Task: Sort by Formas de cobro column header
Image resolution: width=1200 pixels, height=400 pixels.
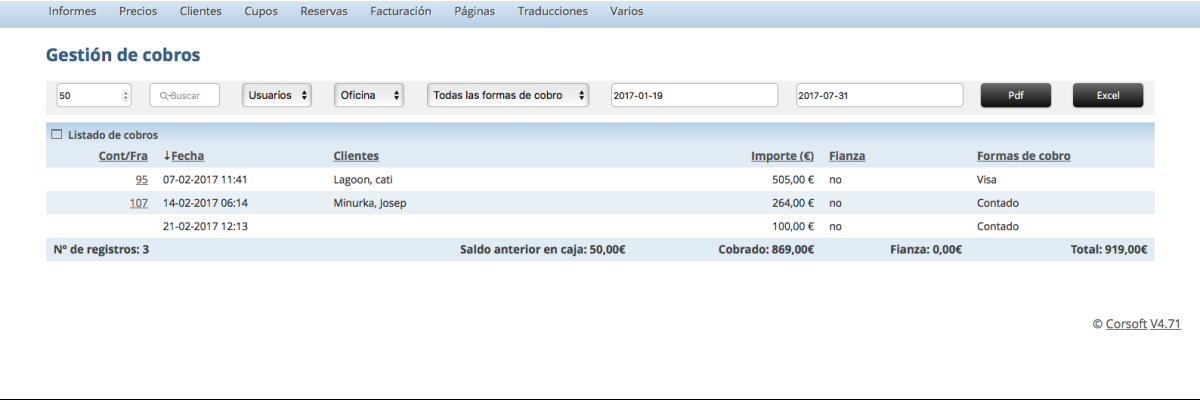Action: point(1023,156)
